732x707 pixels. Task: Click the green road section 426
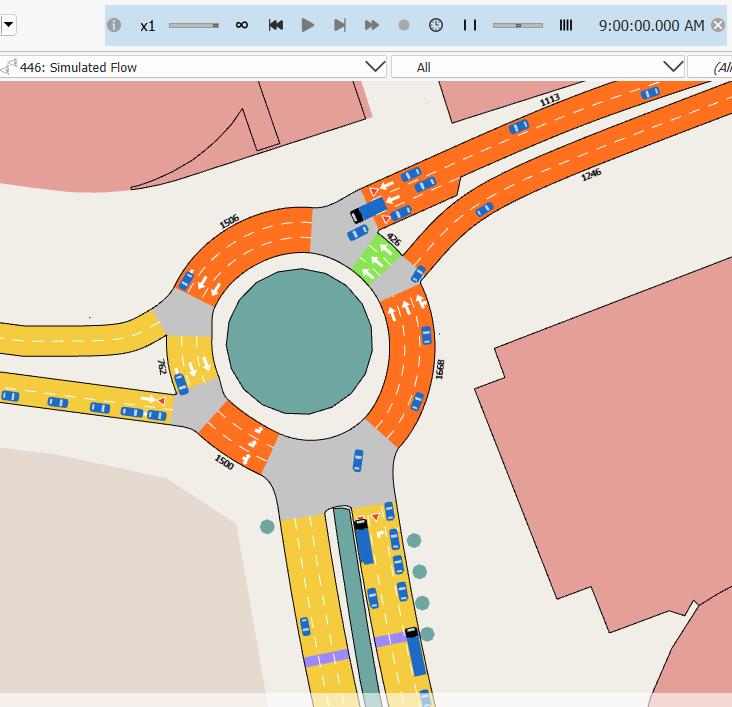pyautogui.click(x=378, y=261)
